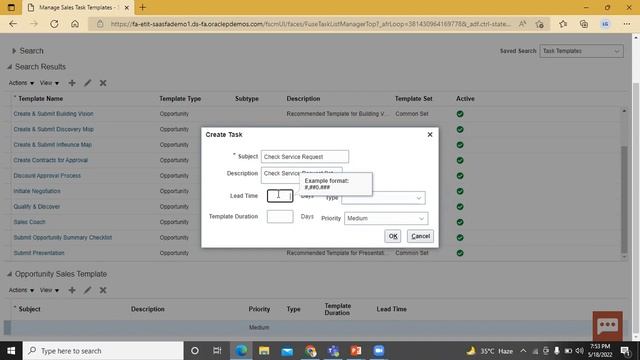Click Edit pencil icon in Search Results toolbar

[87, 83]
